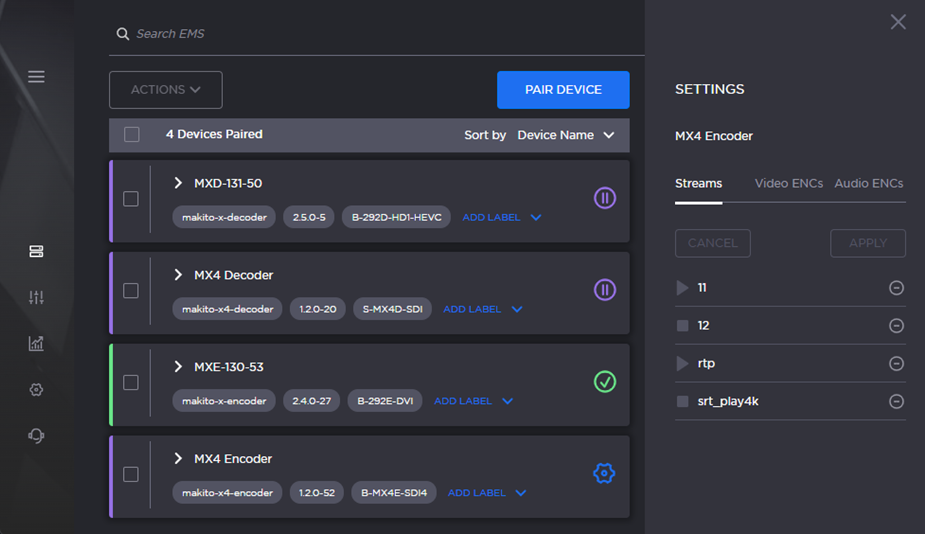The image size is (925, 534).
Task: Click the pause status icon on MXD-131-50
Action: click(x=604, y=198)
